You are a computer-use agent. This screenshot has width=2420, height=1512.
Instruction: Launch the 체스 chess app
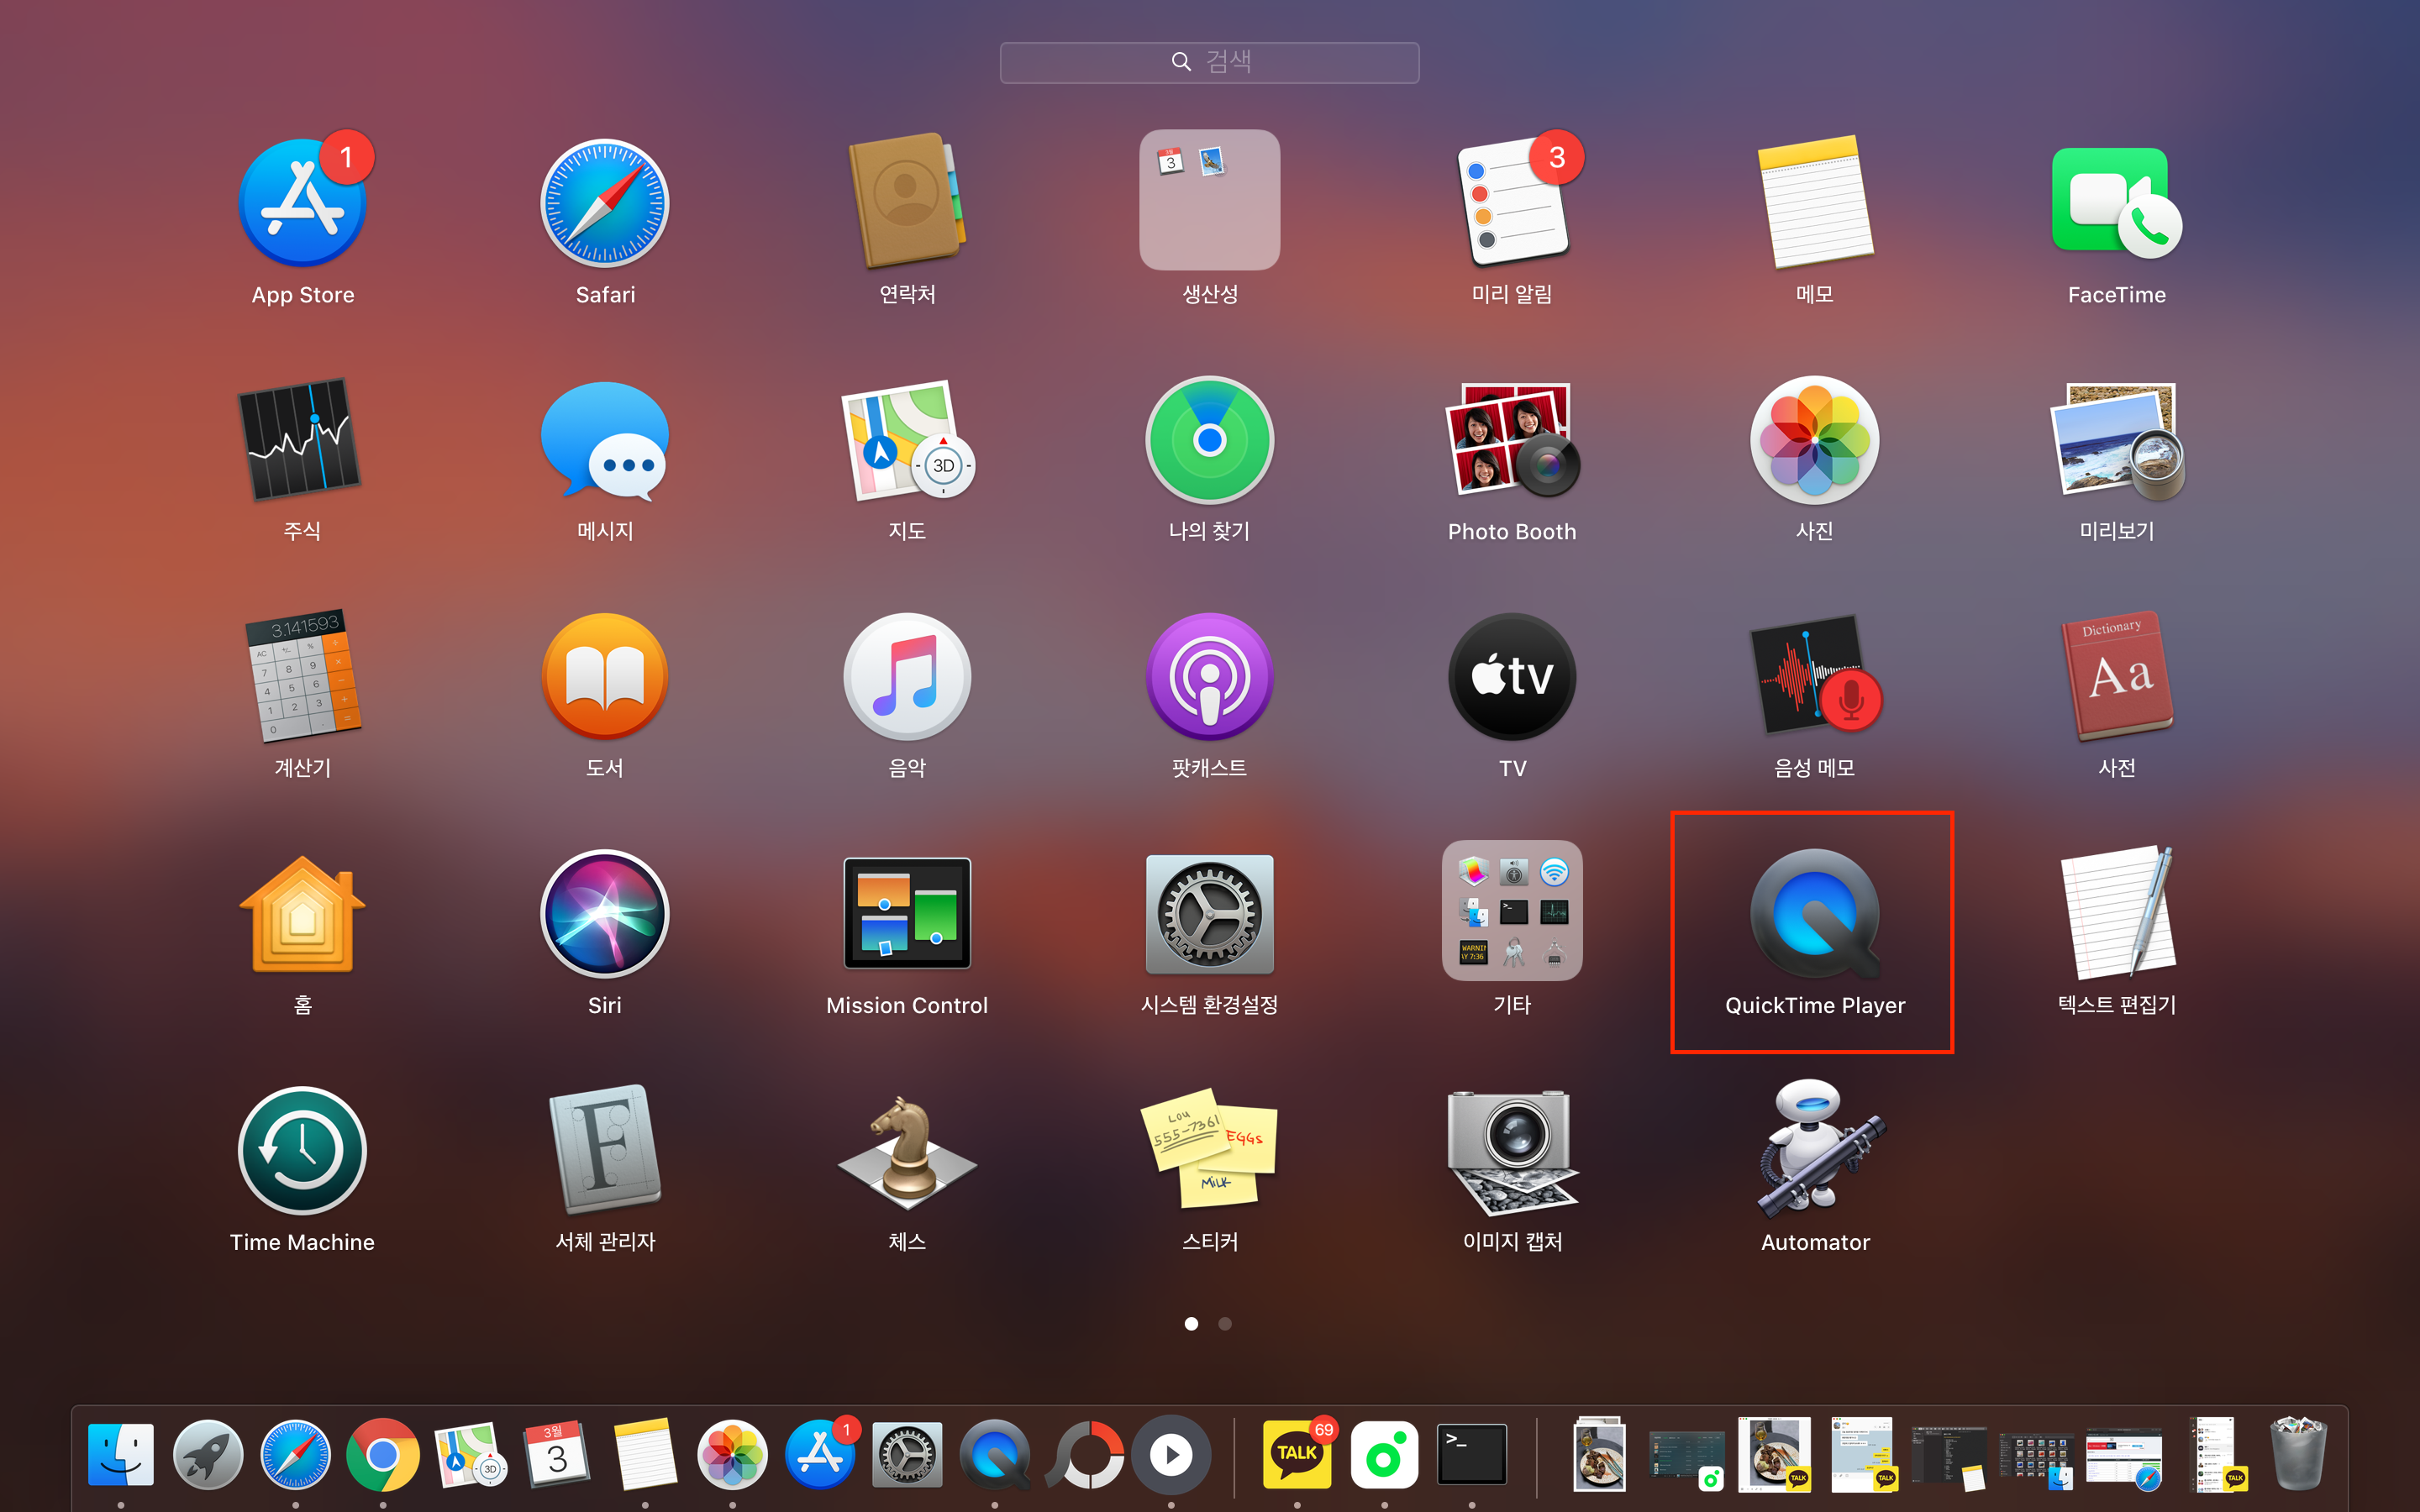coord(907,1150)
